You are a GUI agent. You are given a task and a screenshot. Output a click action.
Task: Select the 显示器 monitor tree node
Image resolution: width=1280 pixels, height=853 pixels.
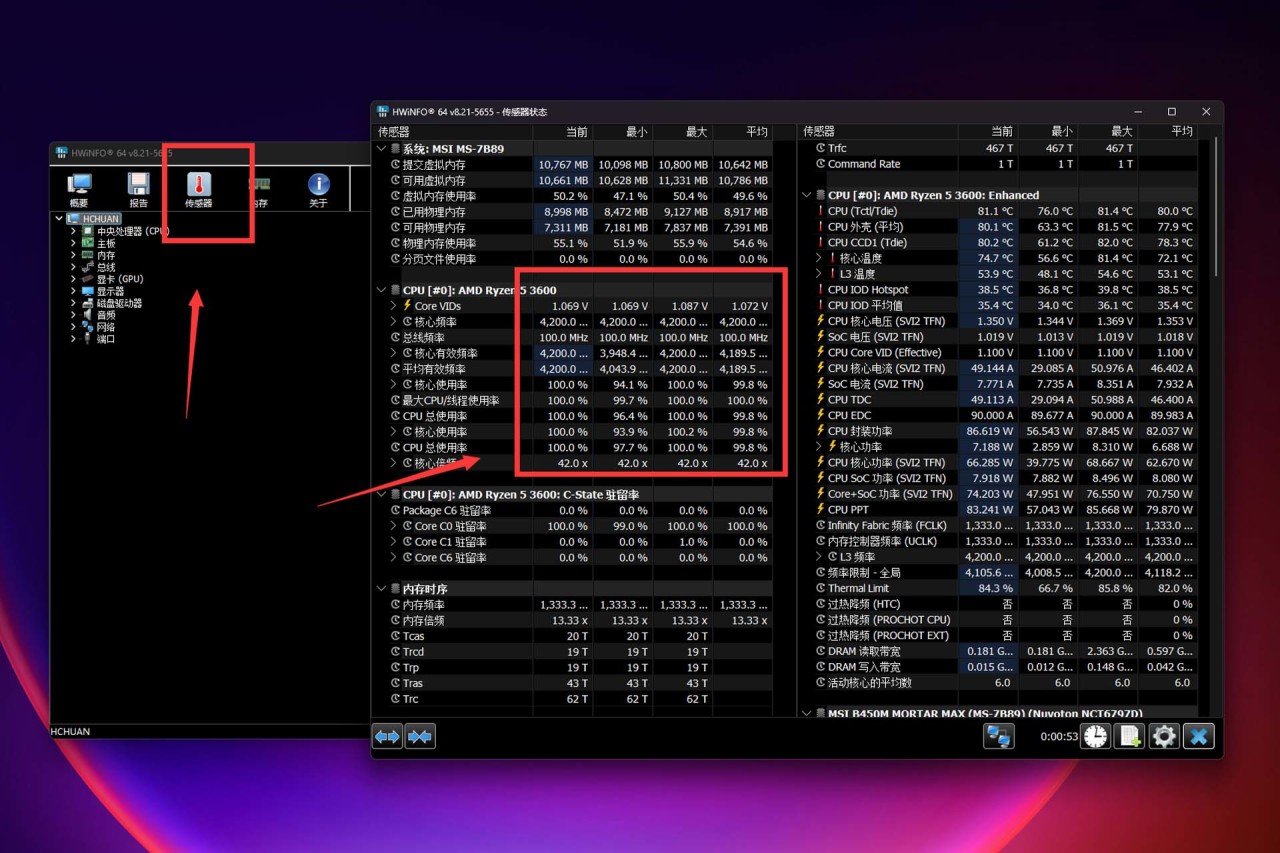(110, 291)
